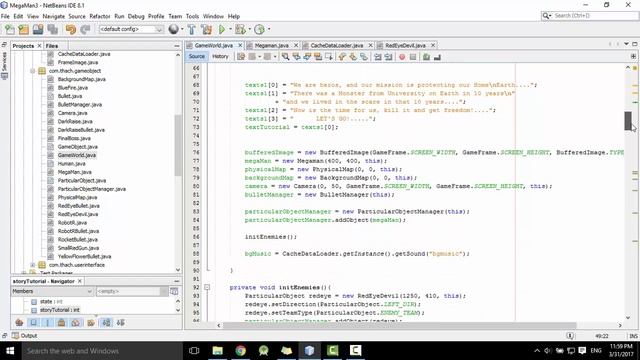The width and height of the screenshot is (640, 360).
Task: Collapse the com.thach.gameobject package
Action: (33, 71)
